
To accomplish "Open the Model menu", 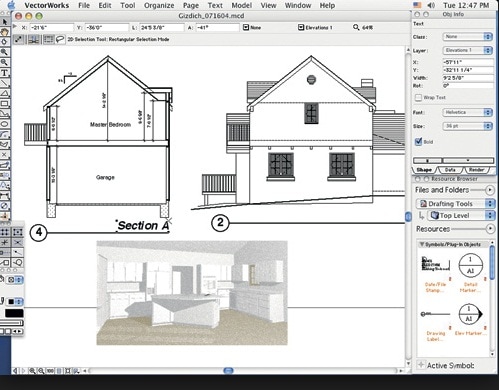I will tap(242, 5).
